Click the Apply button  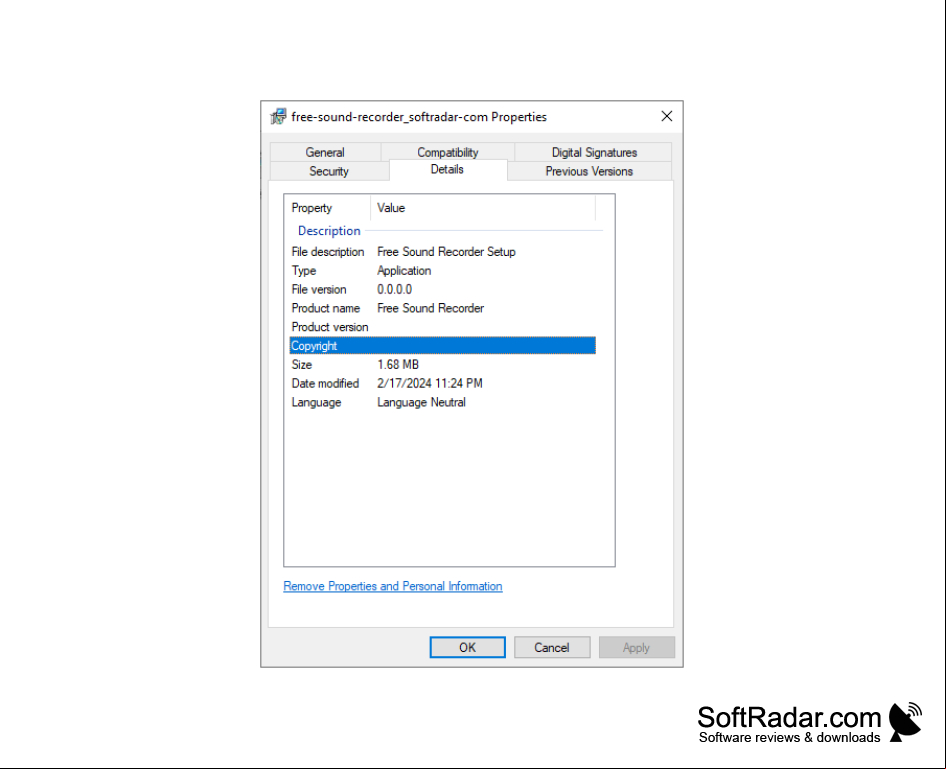coord(636,647)
